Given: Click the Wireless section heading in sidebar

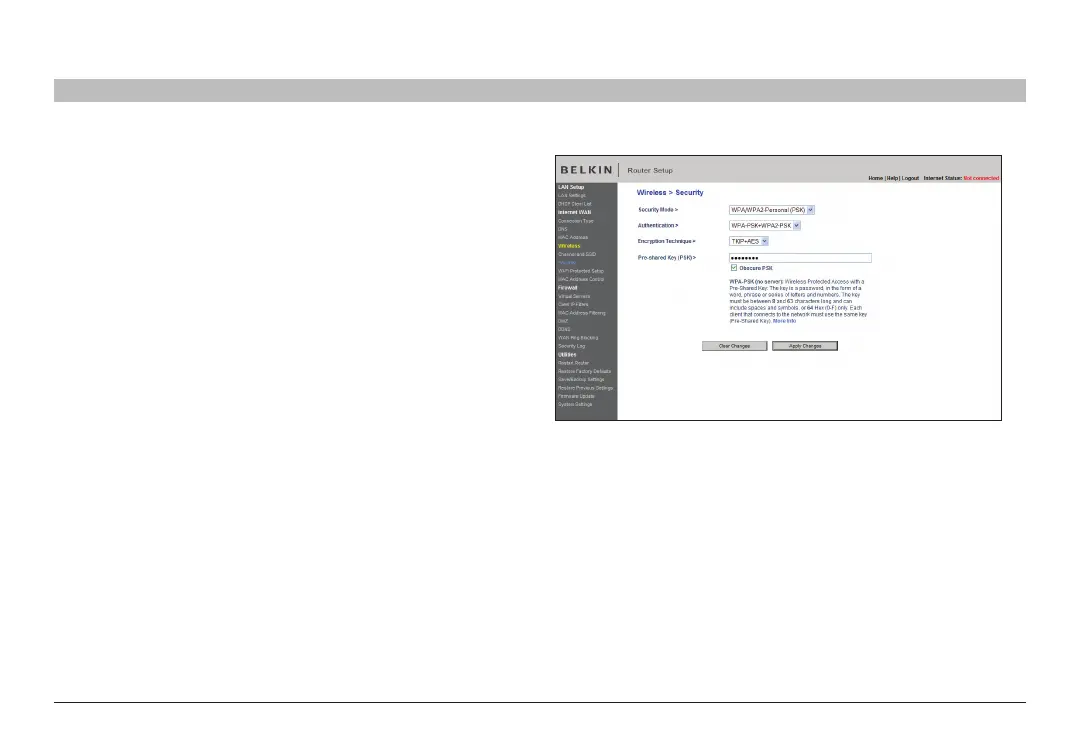Looking at the screenshot, I should [x=569, y=246].
